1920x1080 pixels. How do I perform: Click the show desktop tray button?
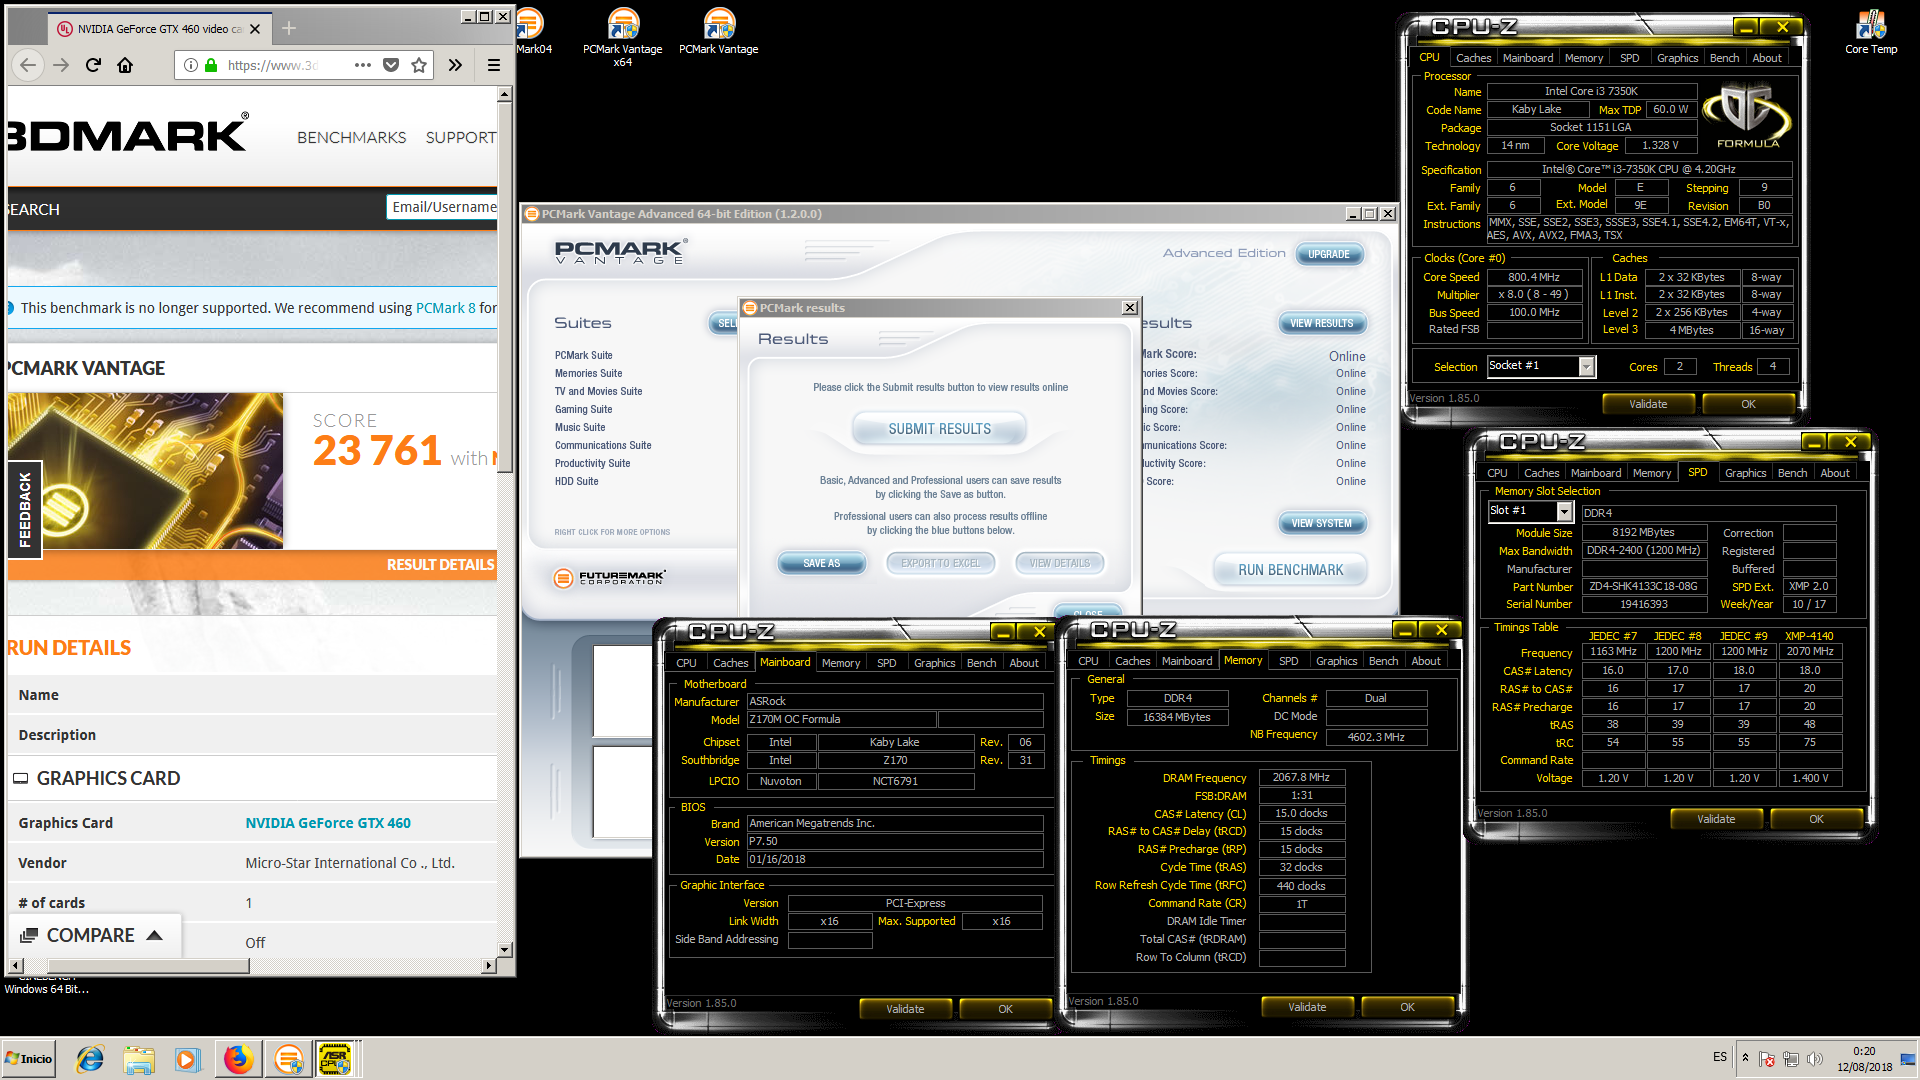click(x=1910, y=1059)
